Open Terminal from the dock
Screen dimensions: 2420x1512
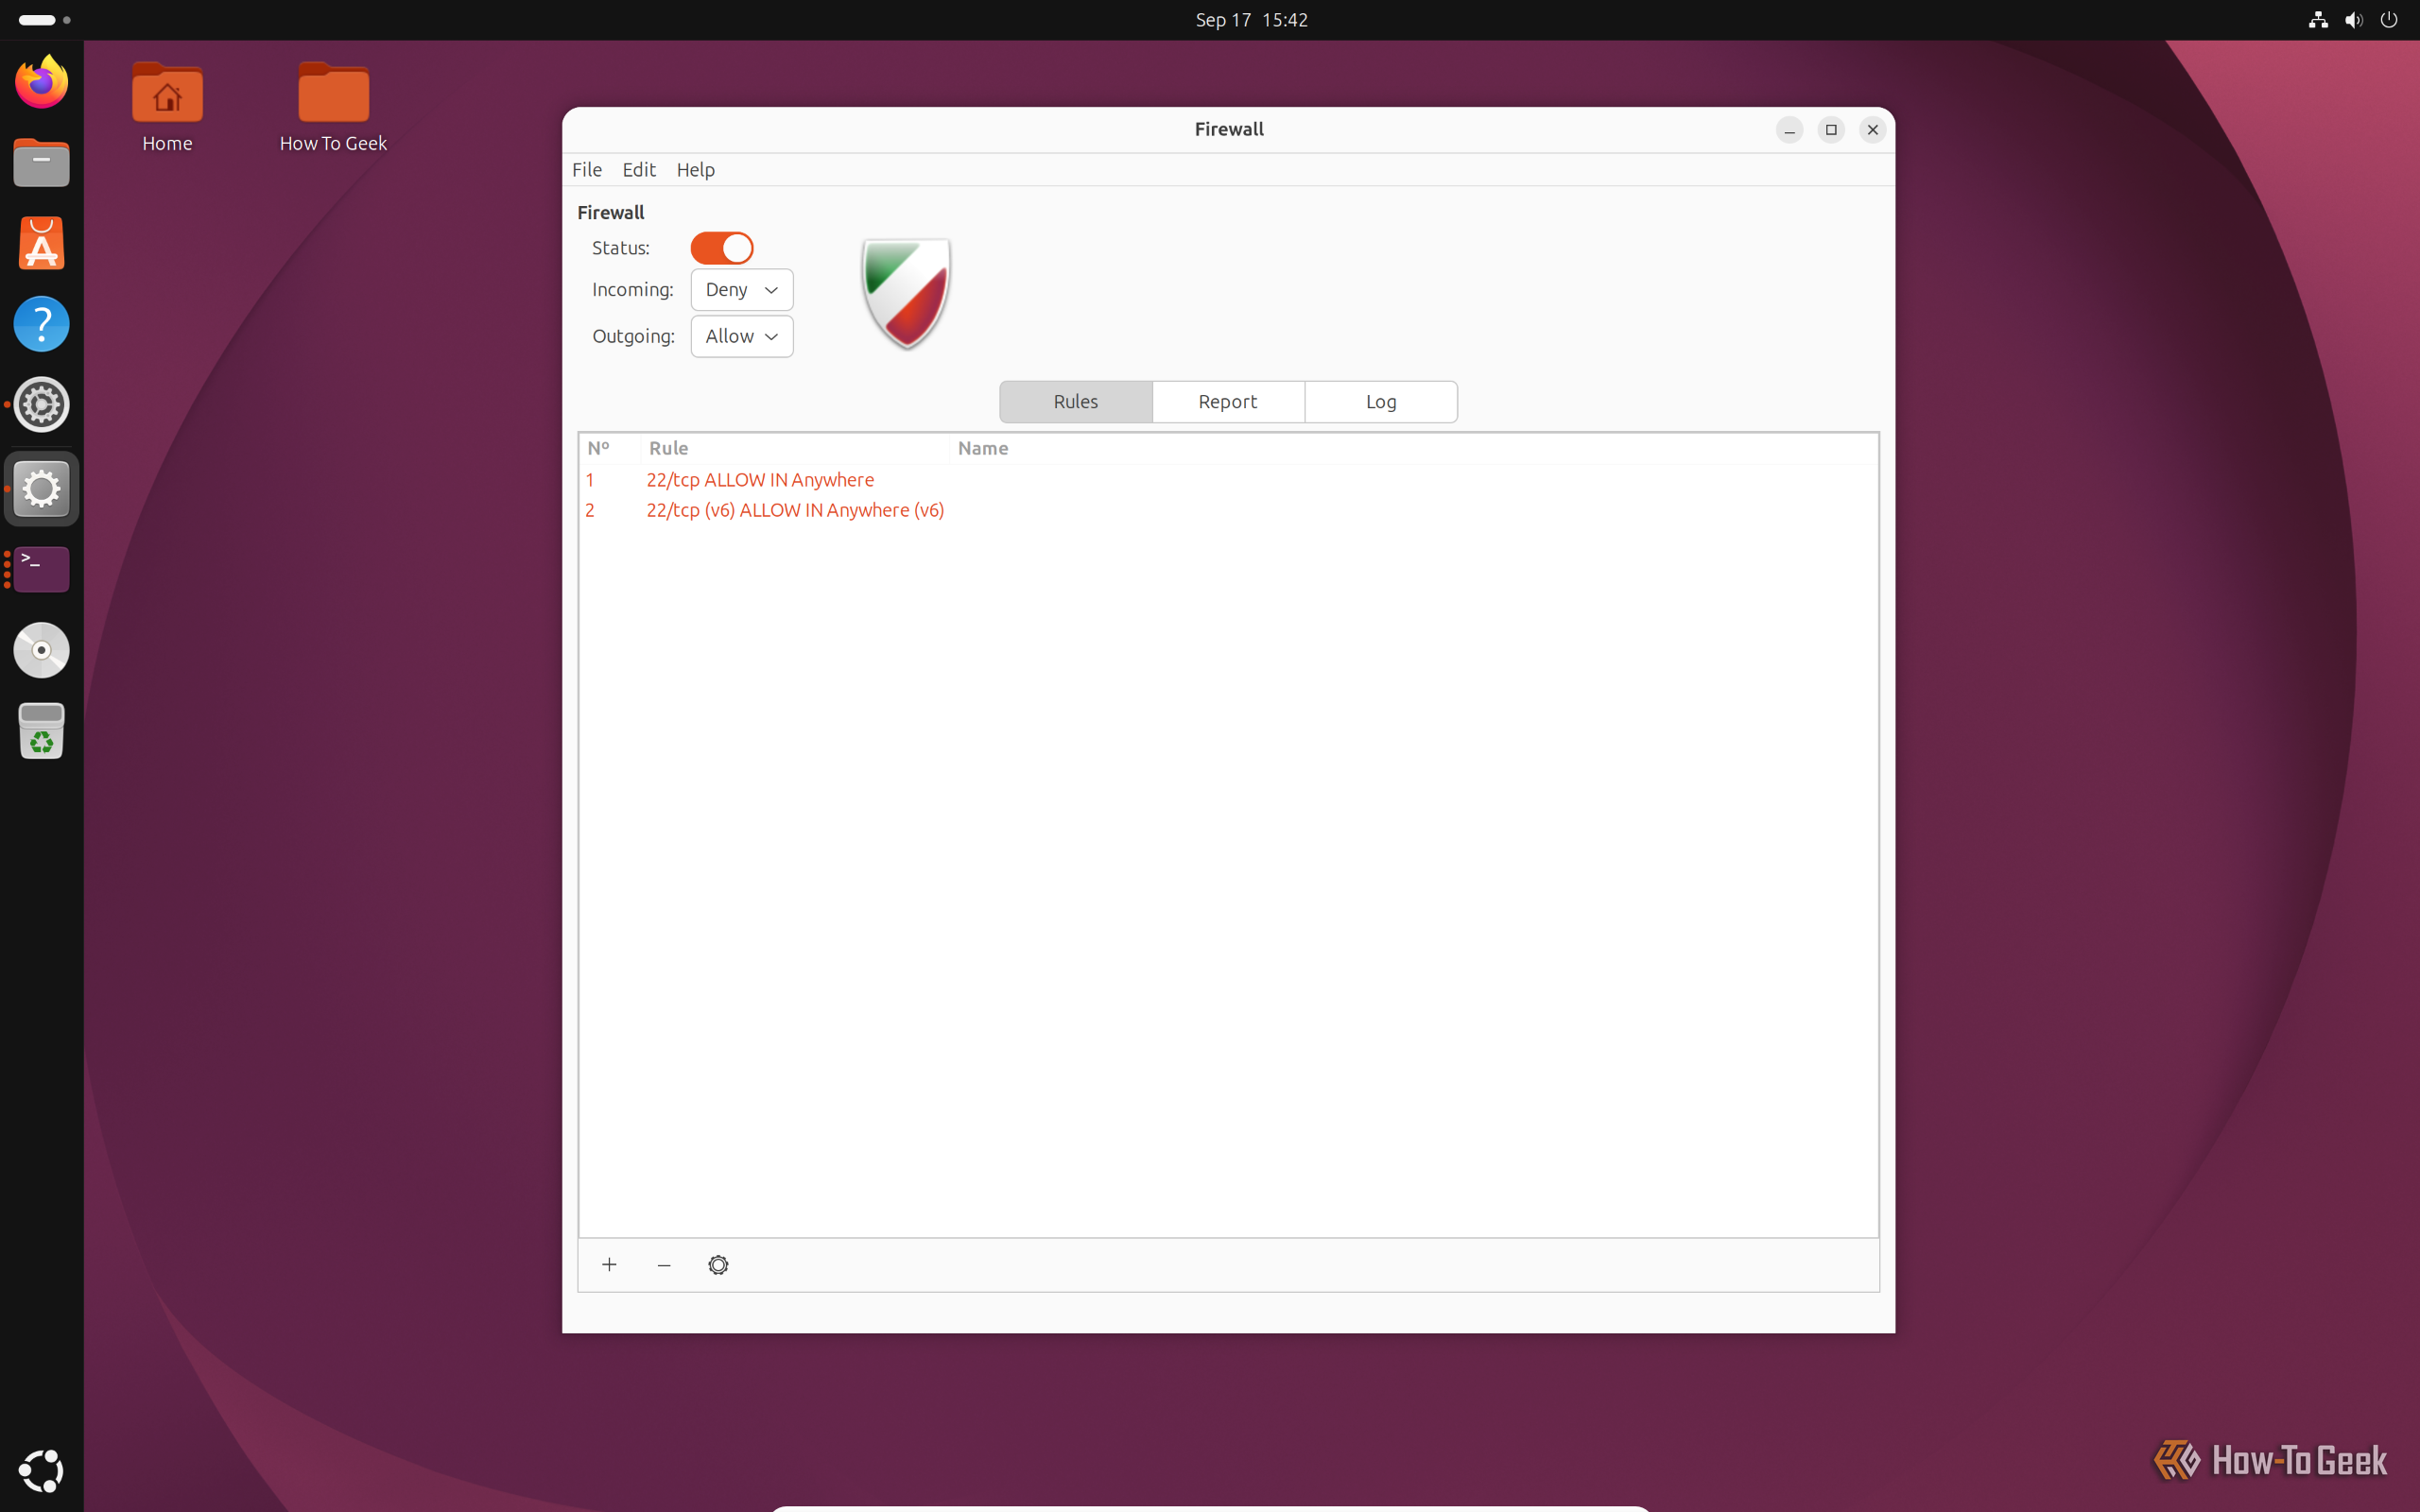pyautogui.click(x=41, y=570)
